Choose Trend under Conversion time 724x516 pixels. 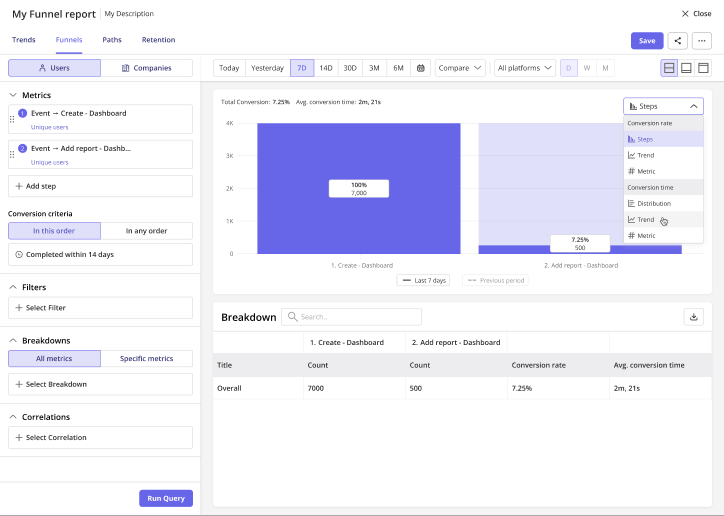pos(664,220)
